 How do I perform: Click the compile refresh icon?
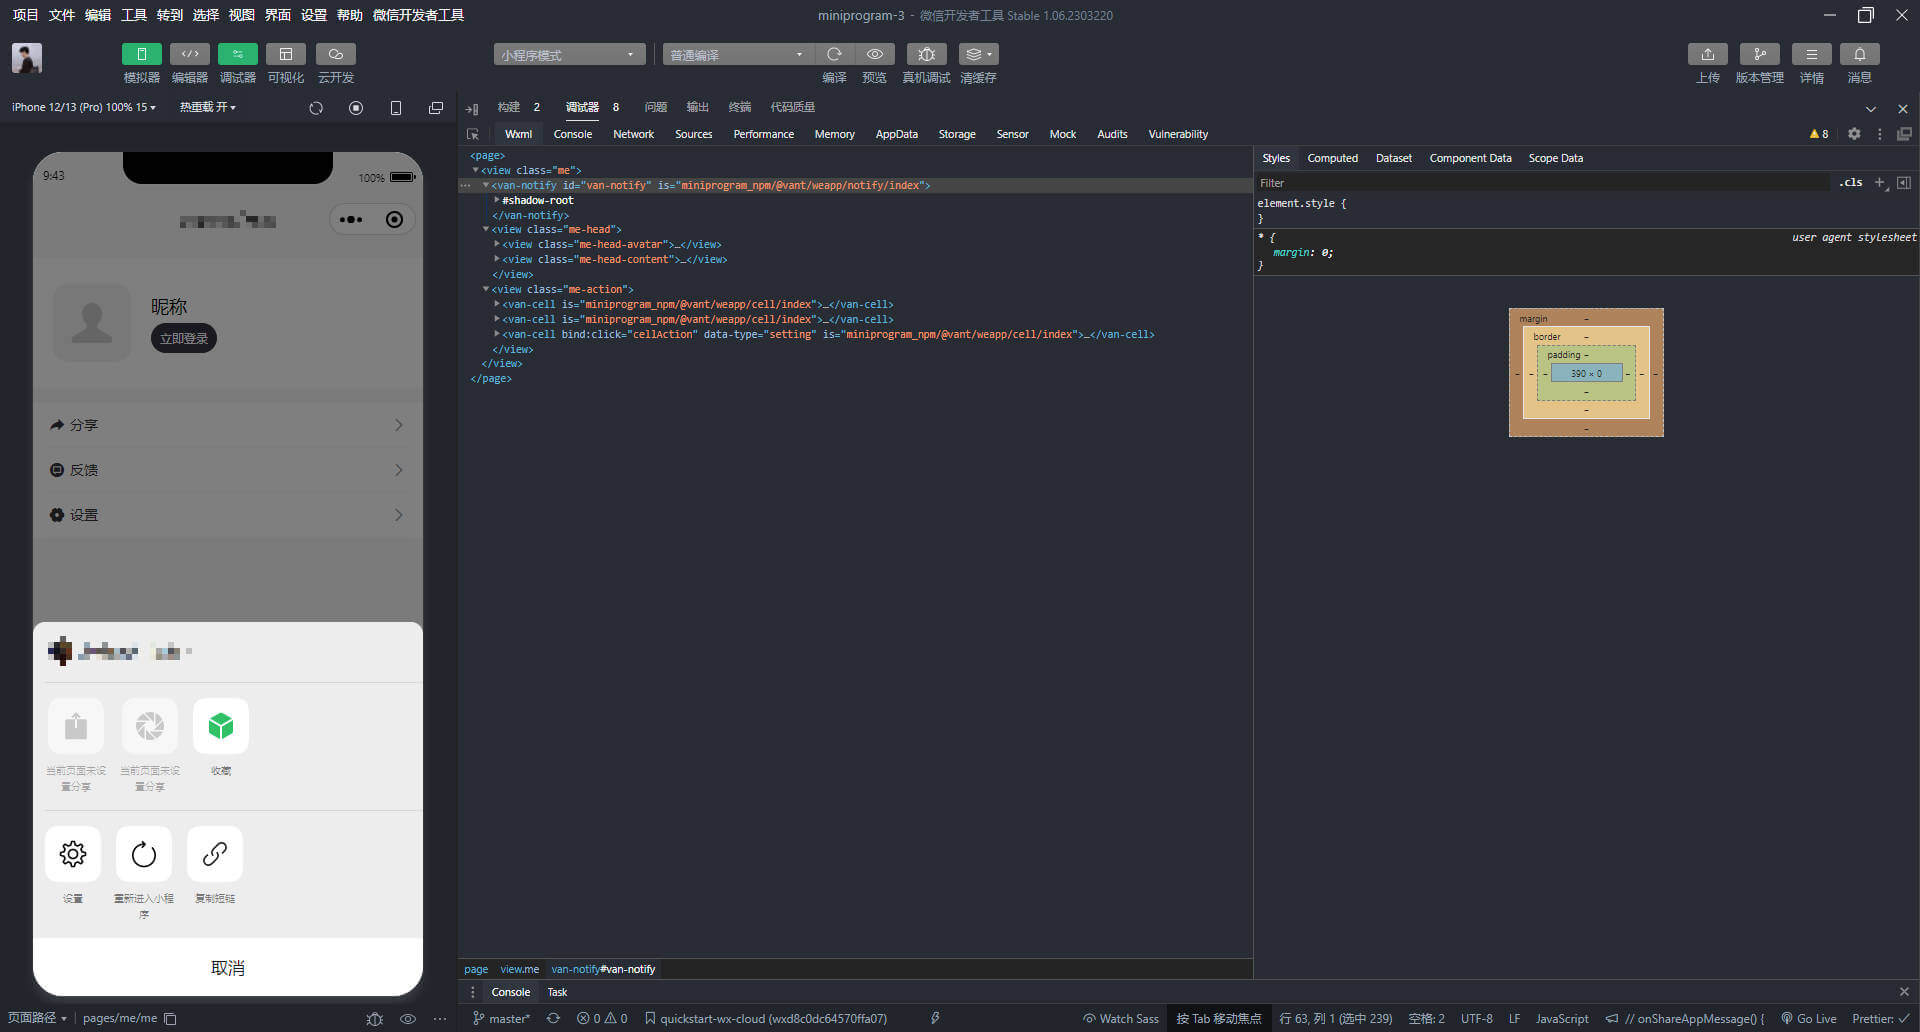tap(834, 54)
